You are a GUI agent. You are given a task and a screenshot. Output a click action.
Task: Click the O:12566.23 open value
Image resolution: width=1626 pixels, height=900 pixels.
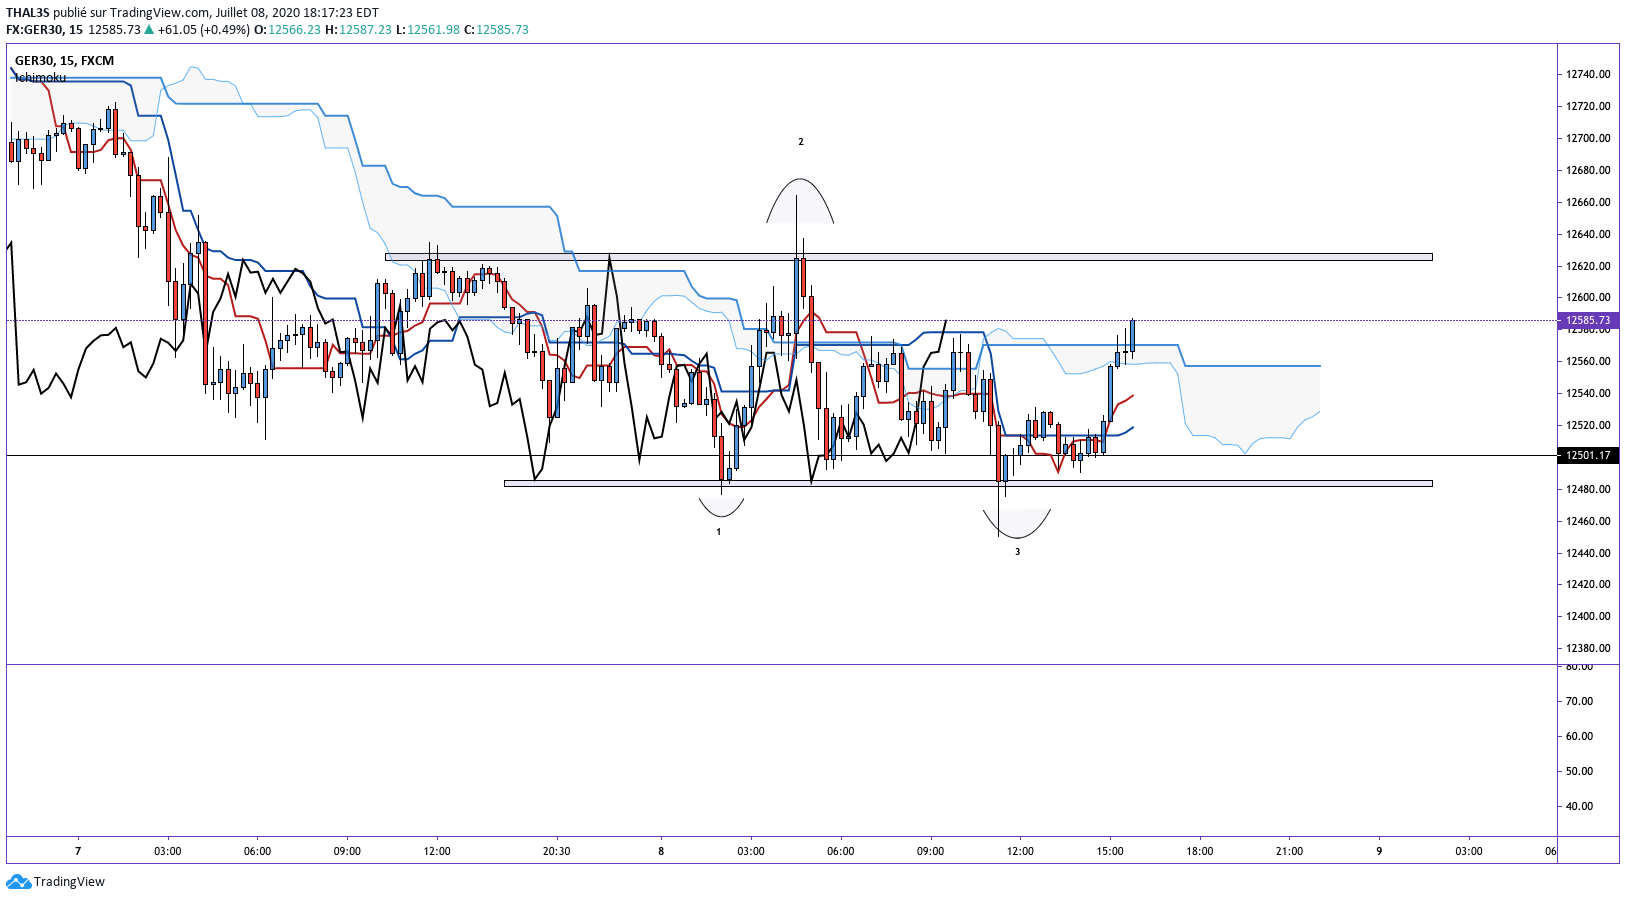coord(287,29)
